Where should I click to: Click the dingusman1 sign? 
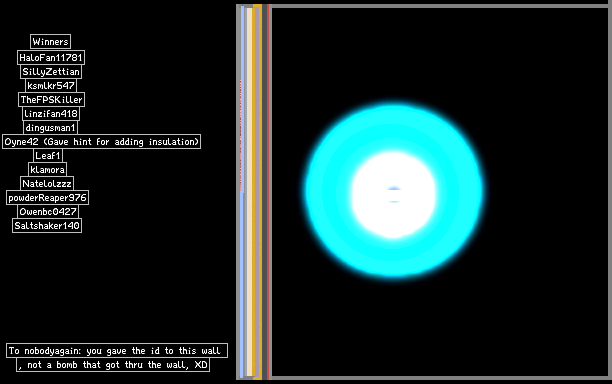50,128
